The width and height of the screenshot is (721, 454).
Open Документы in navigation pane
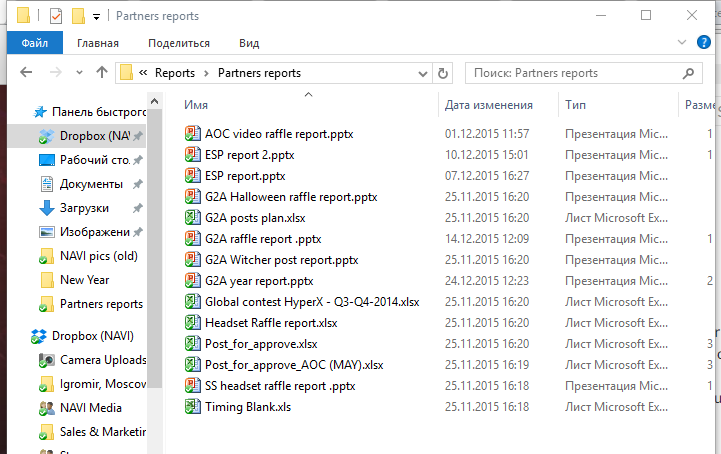point(91,184)
